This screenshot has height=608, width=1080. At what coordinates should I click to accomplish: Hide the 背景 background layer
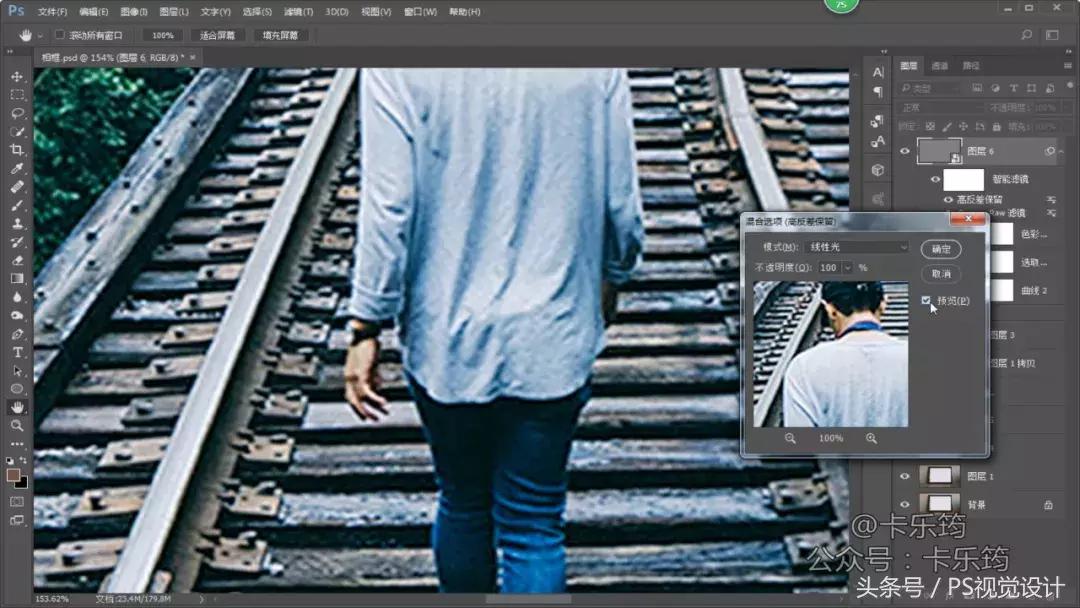(905, 505)
